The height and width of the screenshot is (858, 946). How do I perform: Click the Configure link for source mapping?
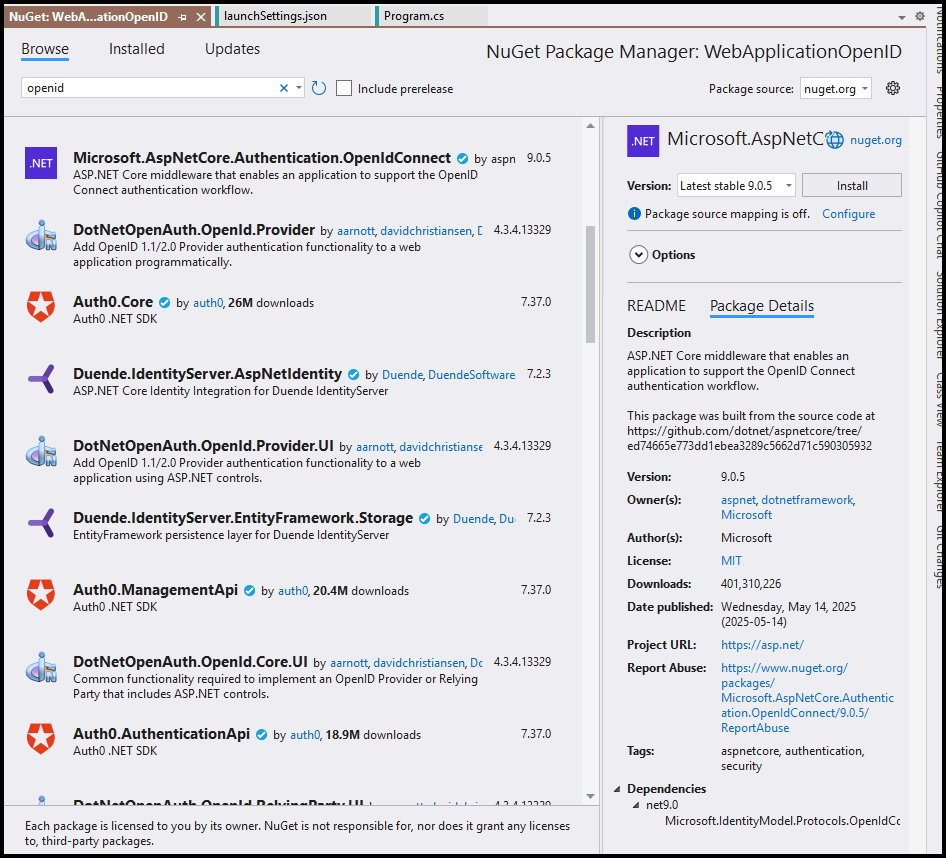pos(848,214)
